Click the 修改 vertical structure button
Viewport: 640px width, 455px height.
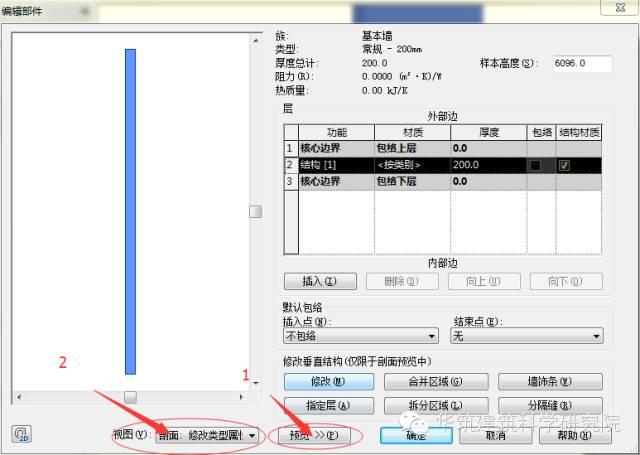[329, 382]
